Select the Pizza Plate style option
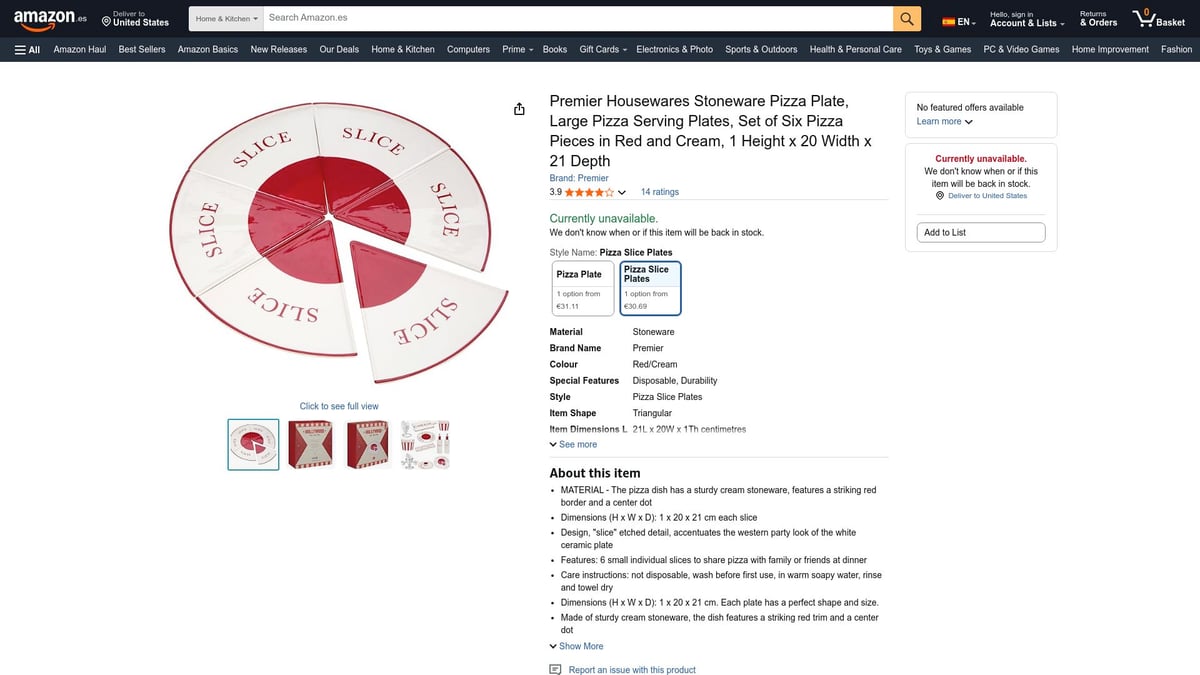This screenshot has width=1200, height=675. pyautogui.click(x=582, y=287)
